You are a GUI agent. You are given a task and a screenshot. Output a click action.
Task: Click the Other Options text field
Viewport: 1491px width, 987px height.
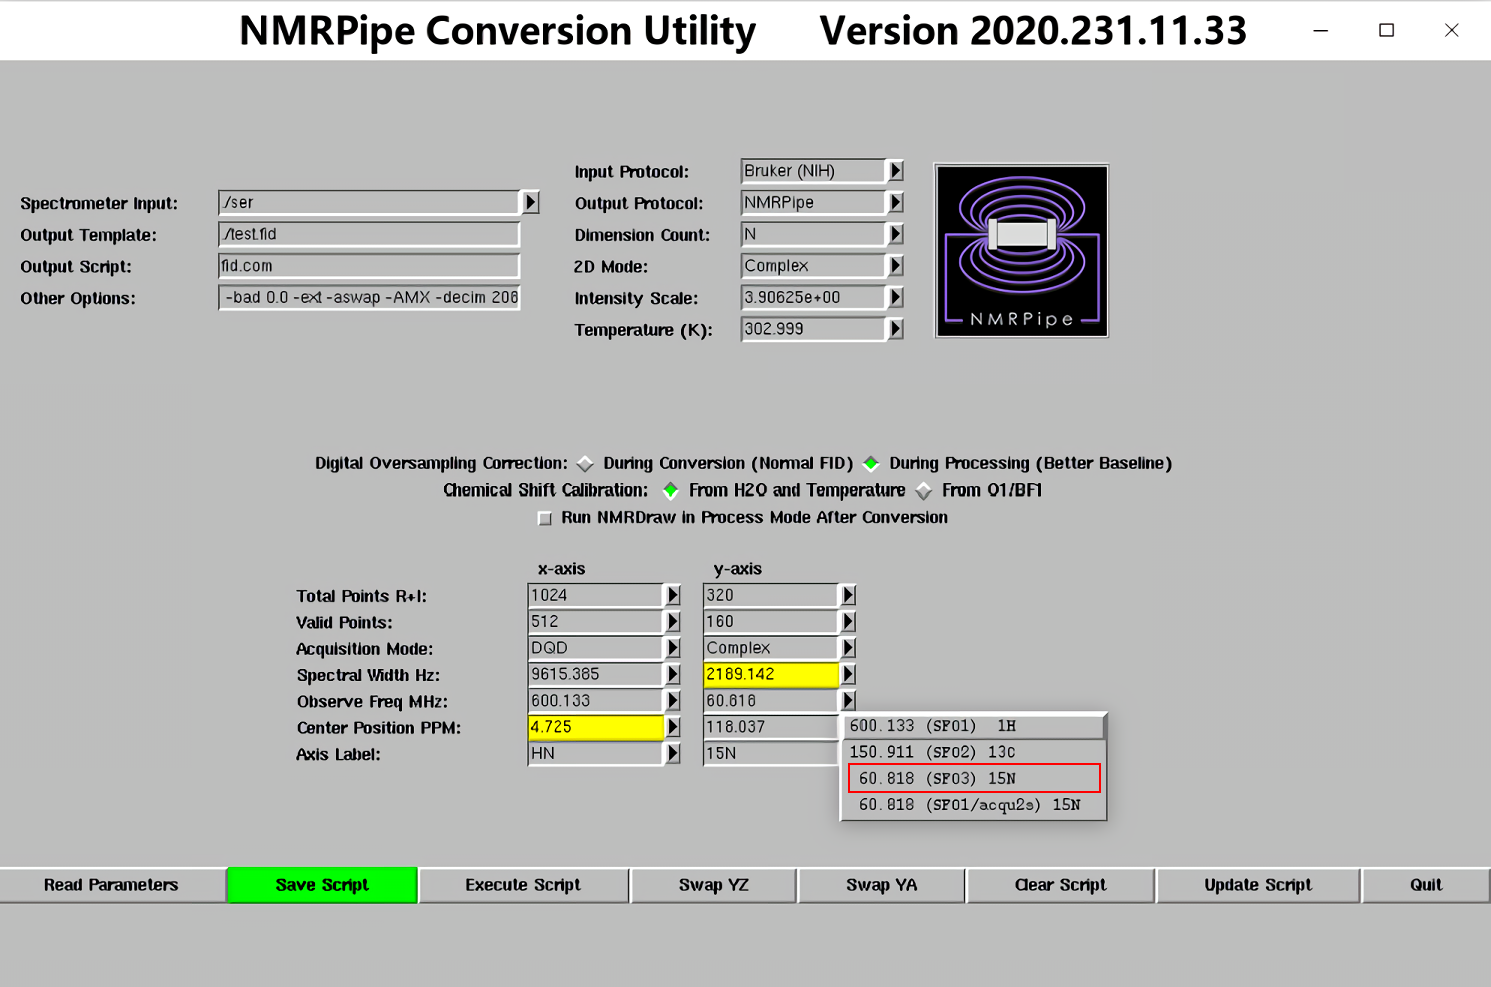point(369,297)
